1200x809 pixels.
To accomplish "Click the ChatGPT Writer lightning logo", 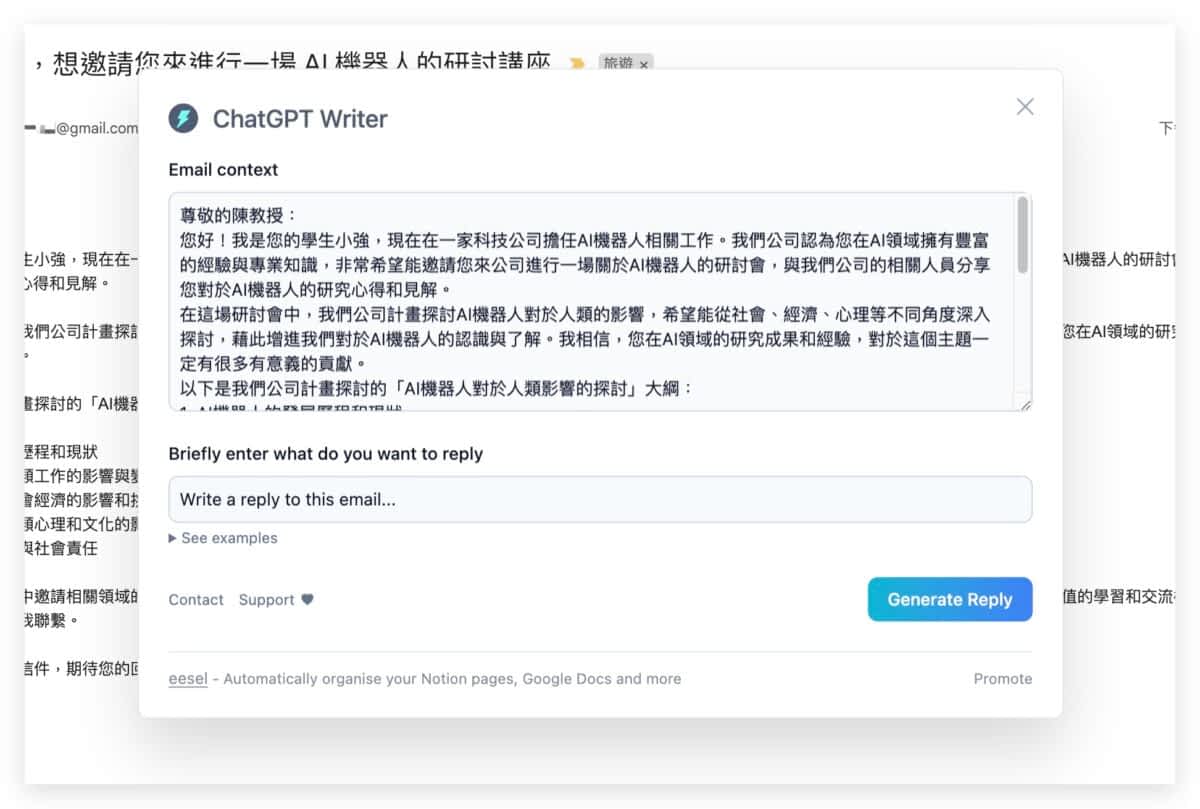I will point(183,119).
